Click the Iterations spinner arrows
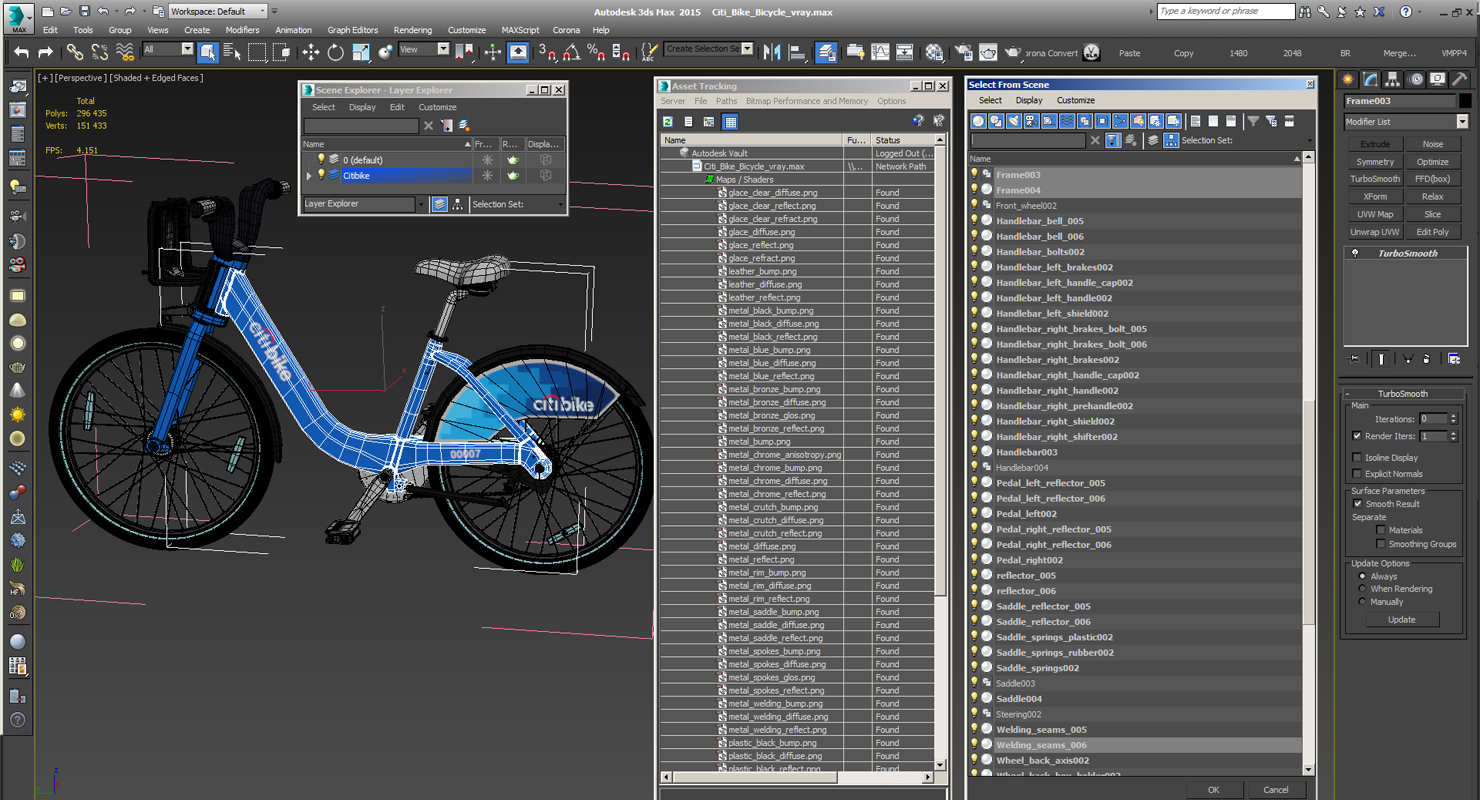Image resolution: width=1480 pixels, height=800 pixels. 1453,419
